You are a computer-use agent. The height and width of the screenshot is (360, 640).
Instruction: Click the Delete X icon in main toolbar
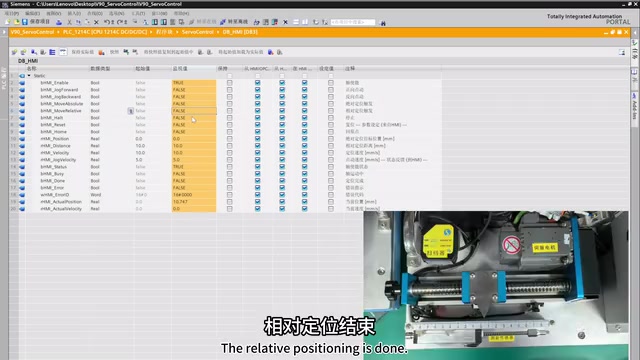tap(96, 22)
